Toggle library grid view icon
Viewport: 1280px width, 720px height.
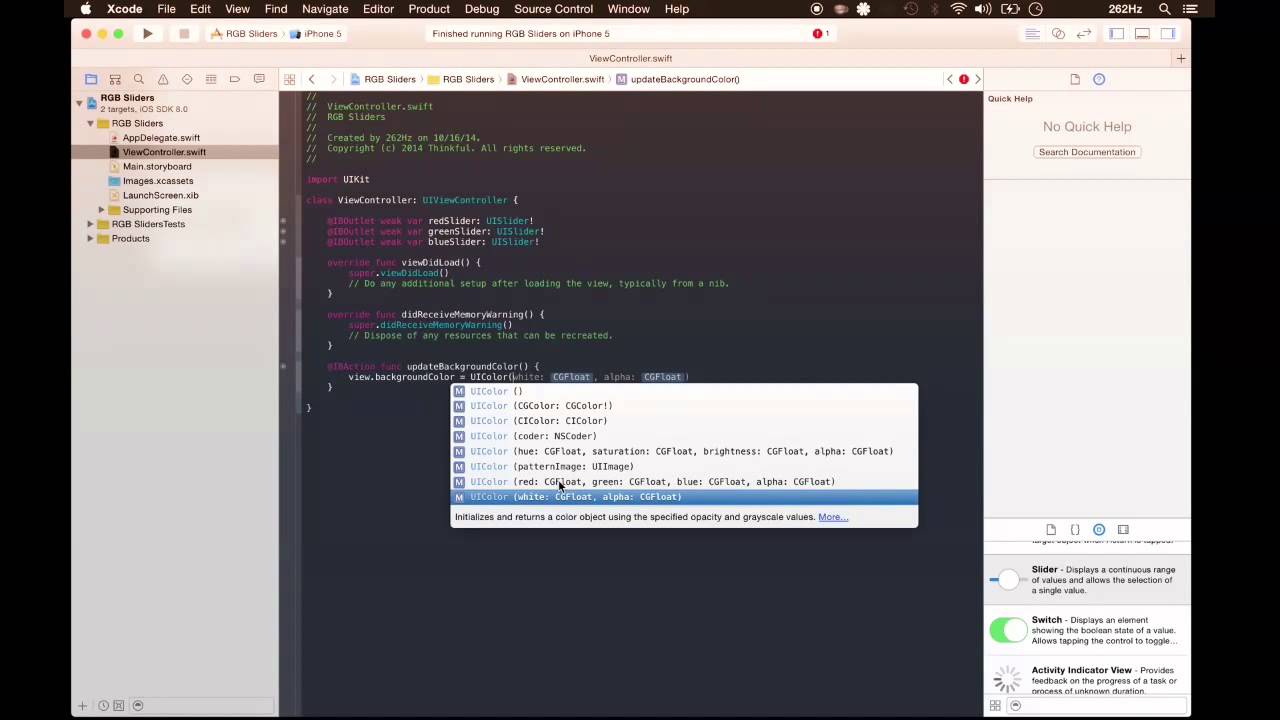click(x=995, y=706)
